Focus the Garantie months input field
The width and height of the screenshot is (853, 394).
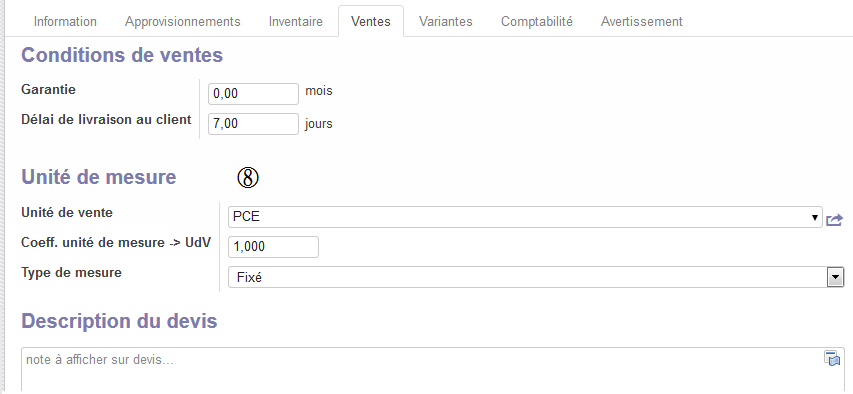coord(254,94)
